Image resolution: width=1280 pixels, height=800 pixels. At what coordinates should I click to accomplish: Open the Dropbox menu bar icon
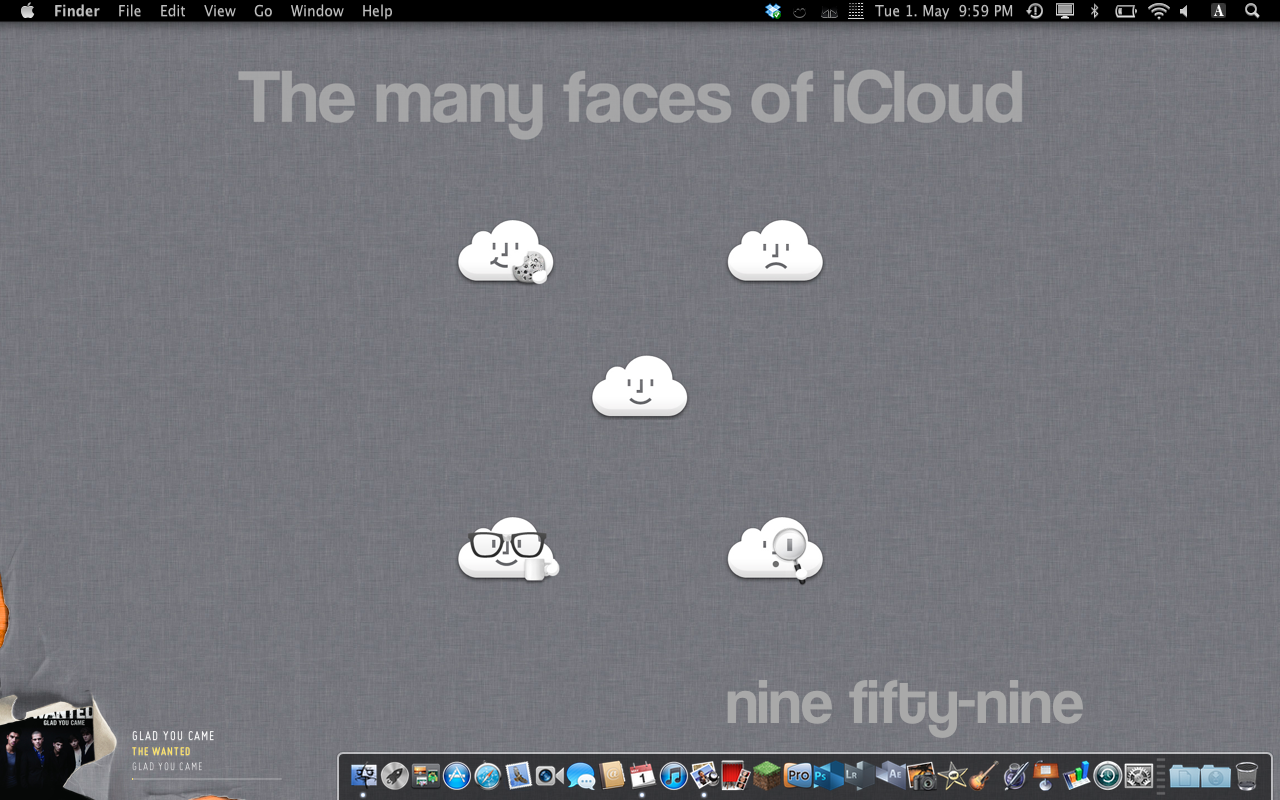pyautogui.click(x=773, y=11)
